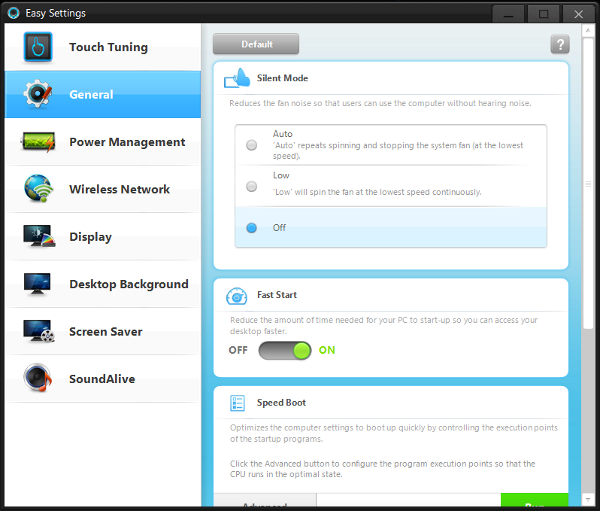This screenshot has height=511, width=600.
Task: Go to the SoundAlive section
Action: tap(102, 379)
